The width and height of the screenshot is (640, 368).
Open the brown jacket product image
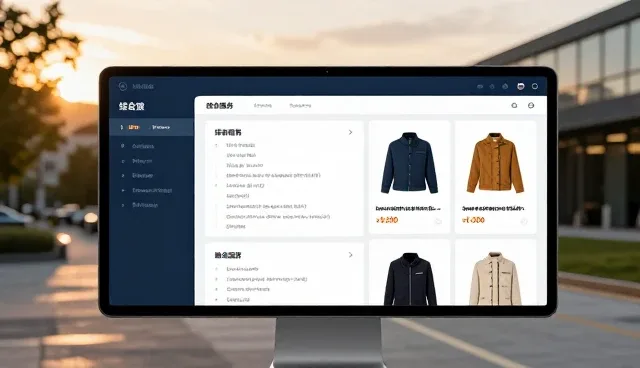pos(495,163)
